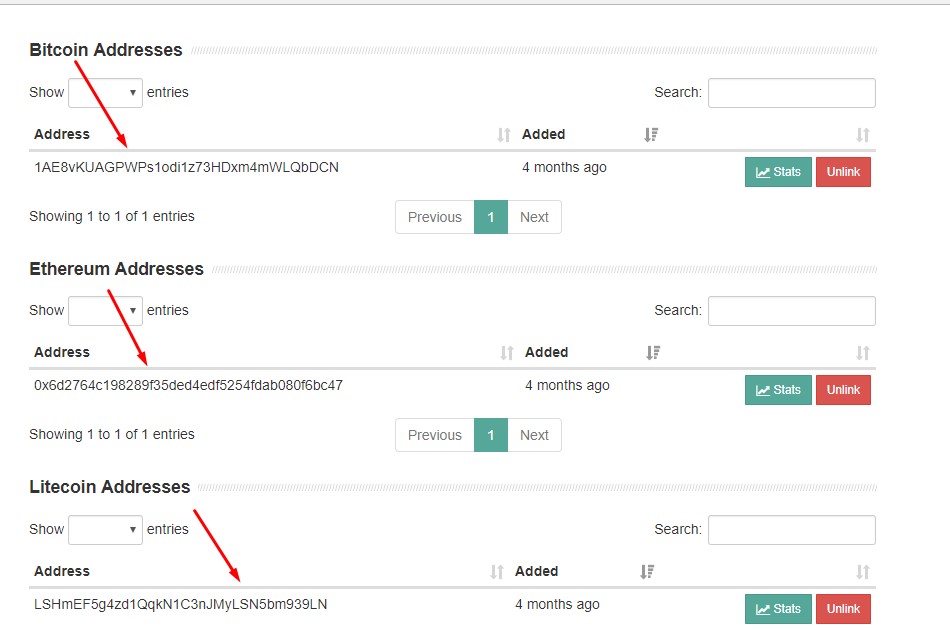Sort Ethereum table by Address column icon
Viewport: 950px width, 630px height.
pyautogui.click(x=507, y=353)
